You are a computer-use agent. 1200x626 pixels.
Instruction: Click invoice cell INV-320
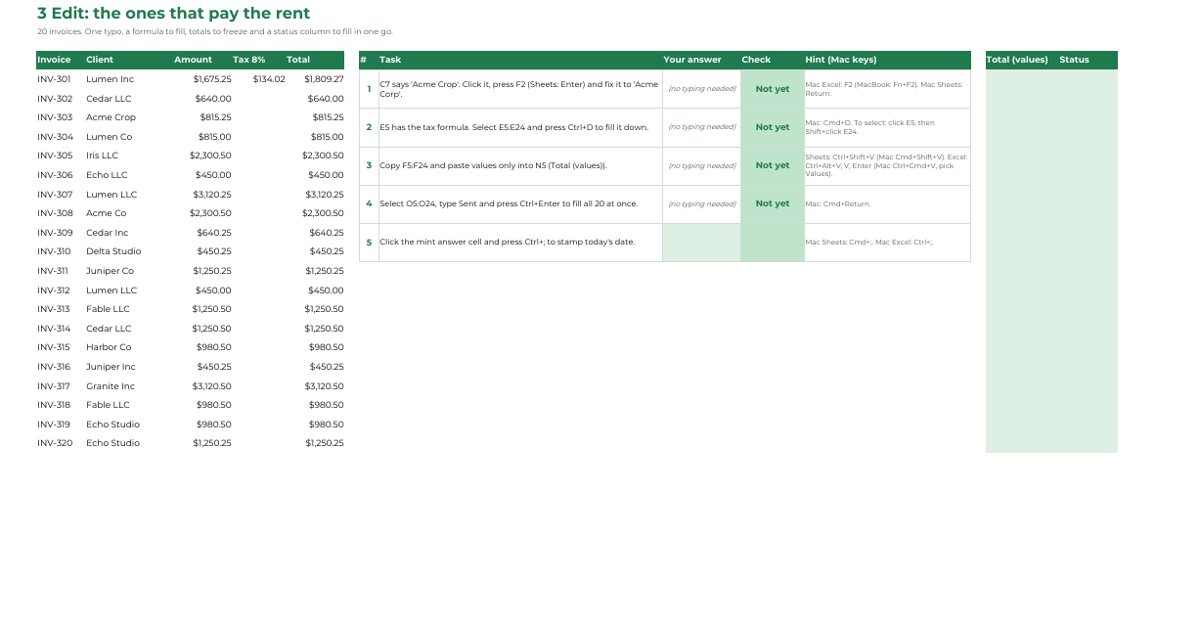click(x=59, y=443)
